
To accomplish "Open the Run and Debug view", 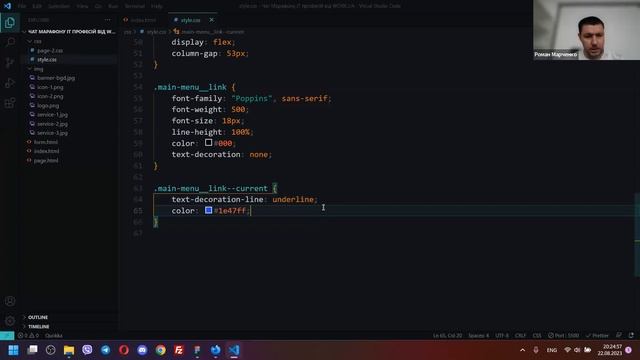I will pos(10,82).
